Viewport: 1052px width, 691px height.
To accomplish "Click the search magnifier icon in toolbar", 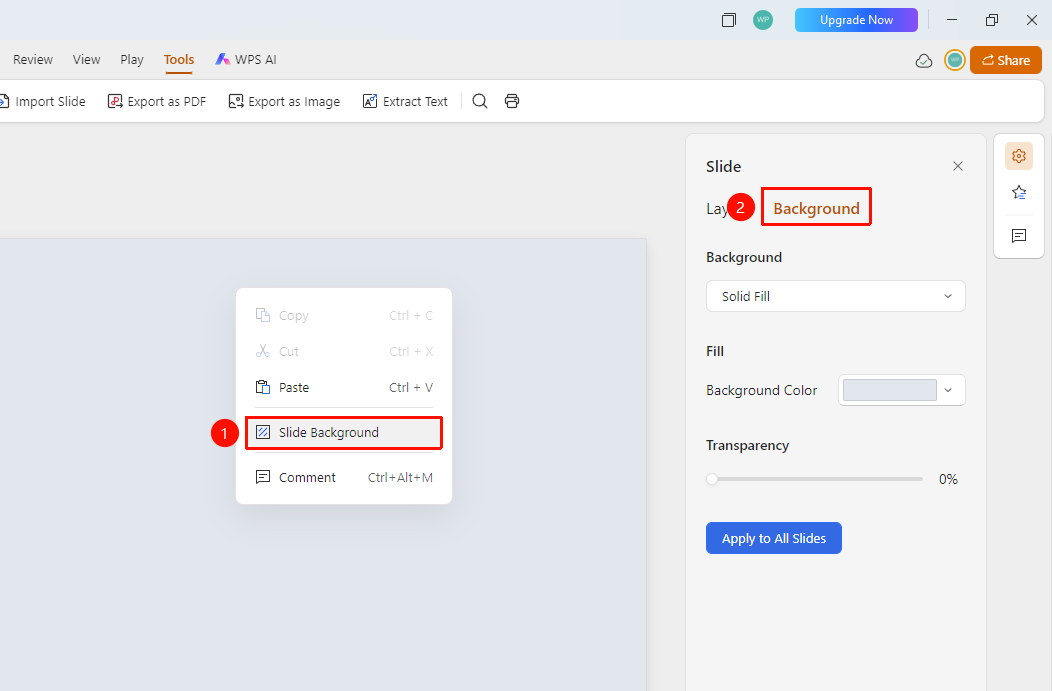I will point(480,101).
